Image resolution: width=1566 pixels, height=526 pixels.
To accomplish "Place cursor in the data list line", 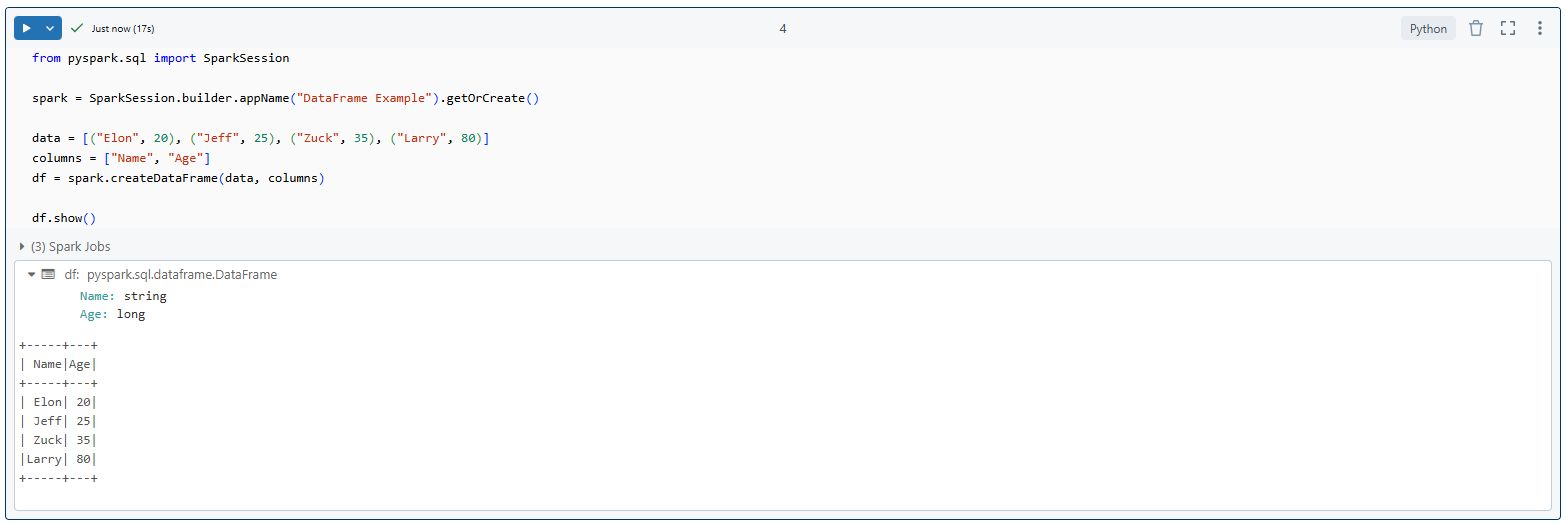I will coord(260,138).
